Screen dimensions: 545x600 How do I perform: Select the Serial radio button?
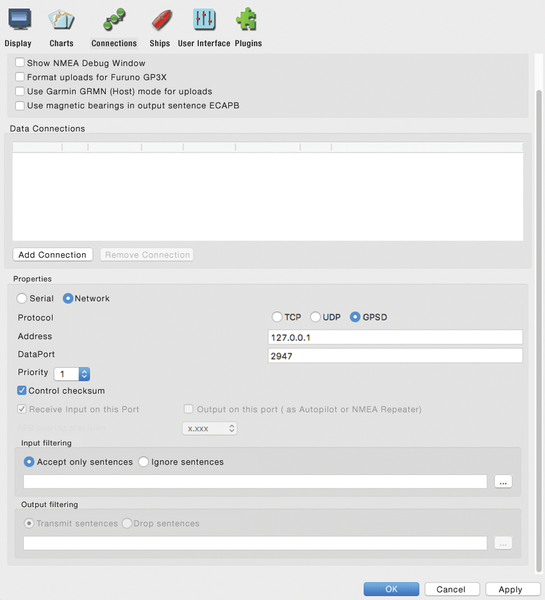(x=22, y=298)
